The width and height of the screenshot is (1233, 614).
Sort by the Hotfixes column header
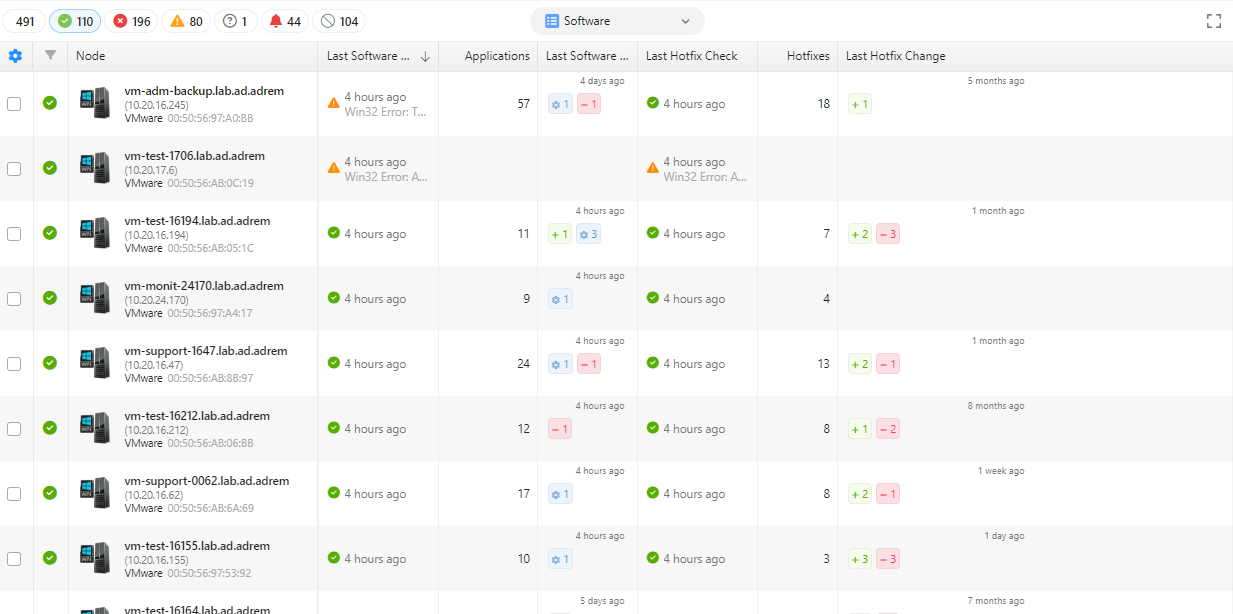(x=808, y=56)
